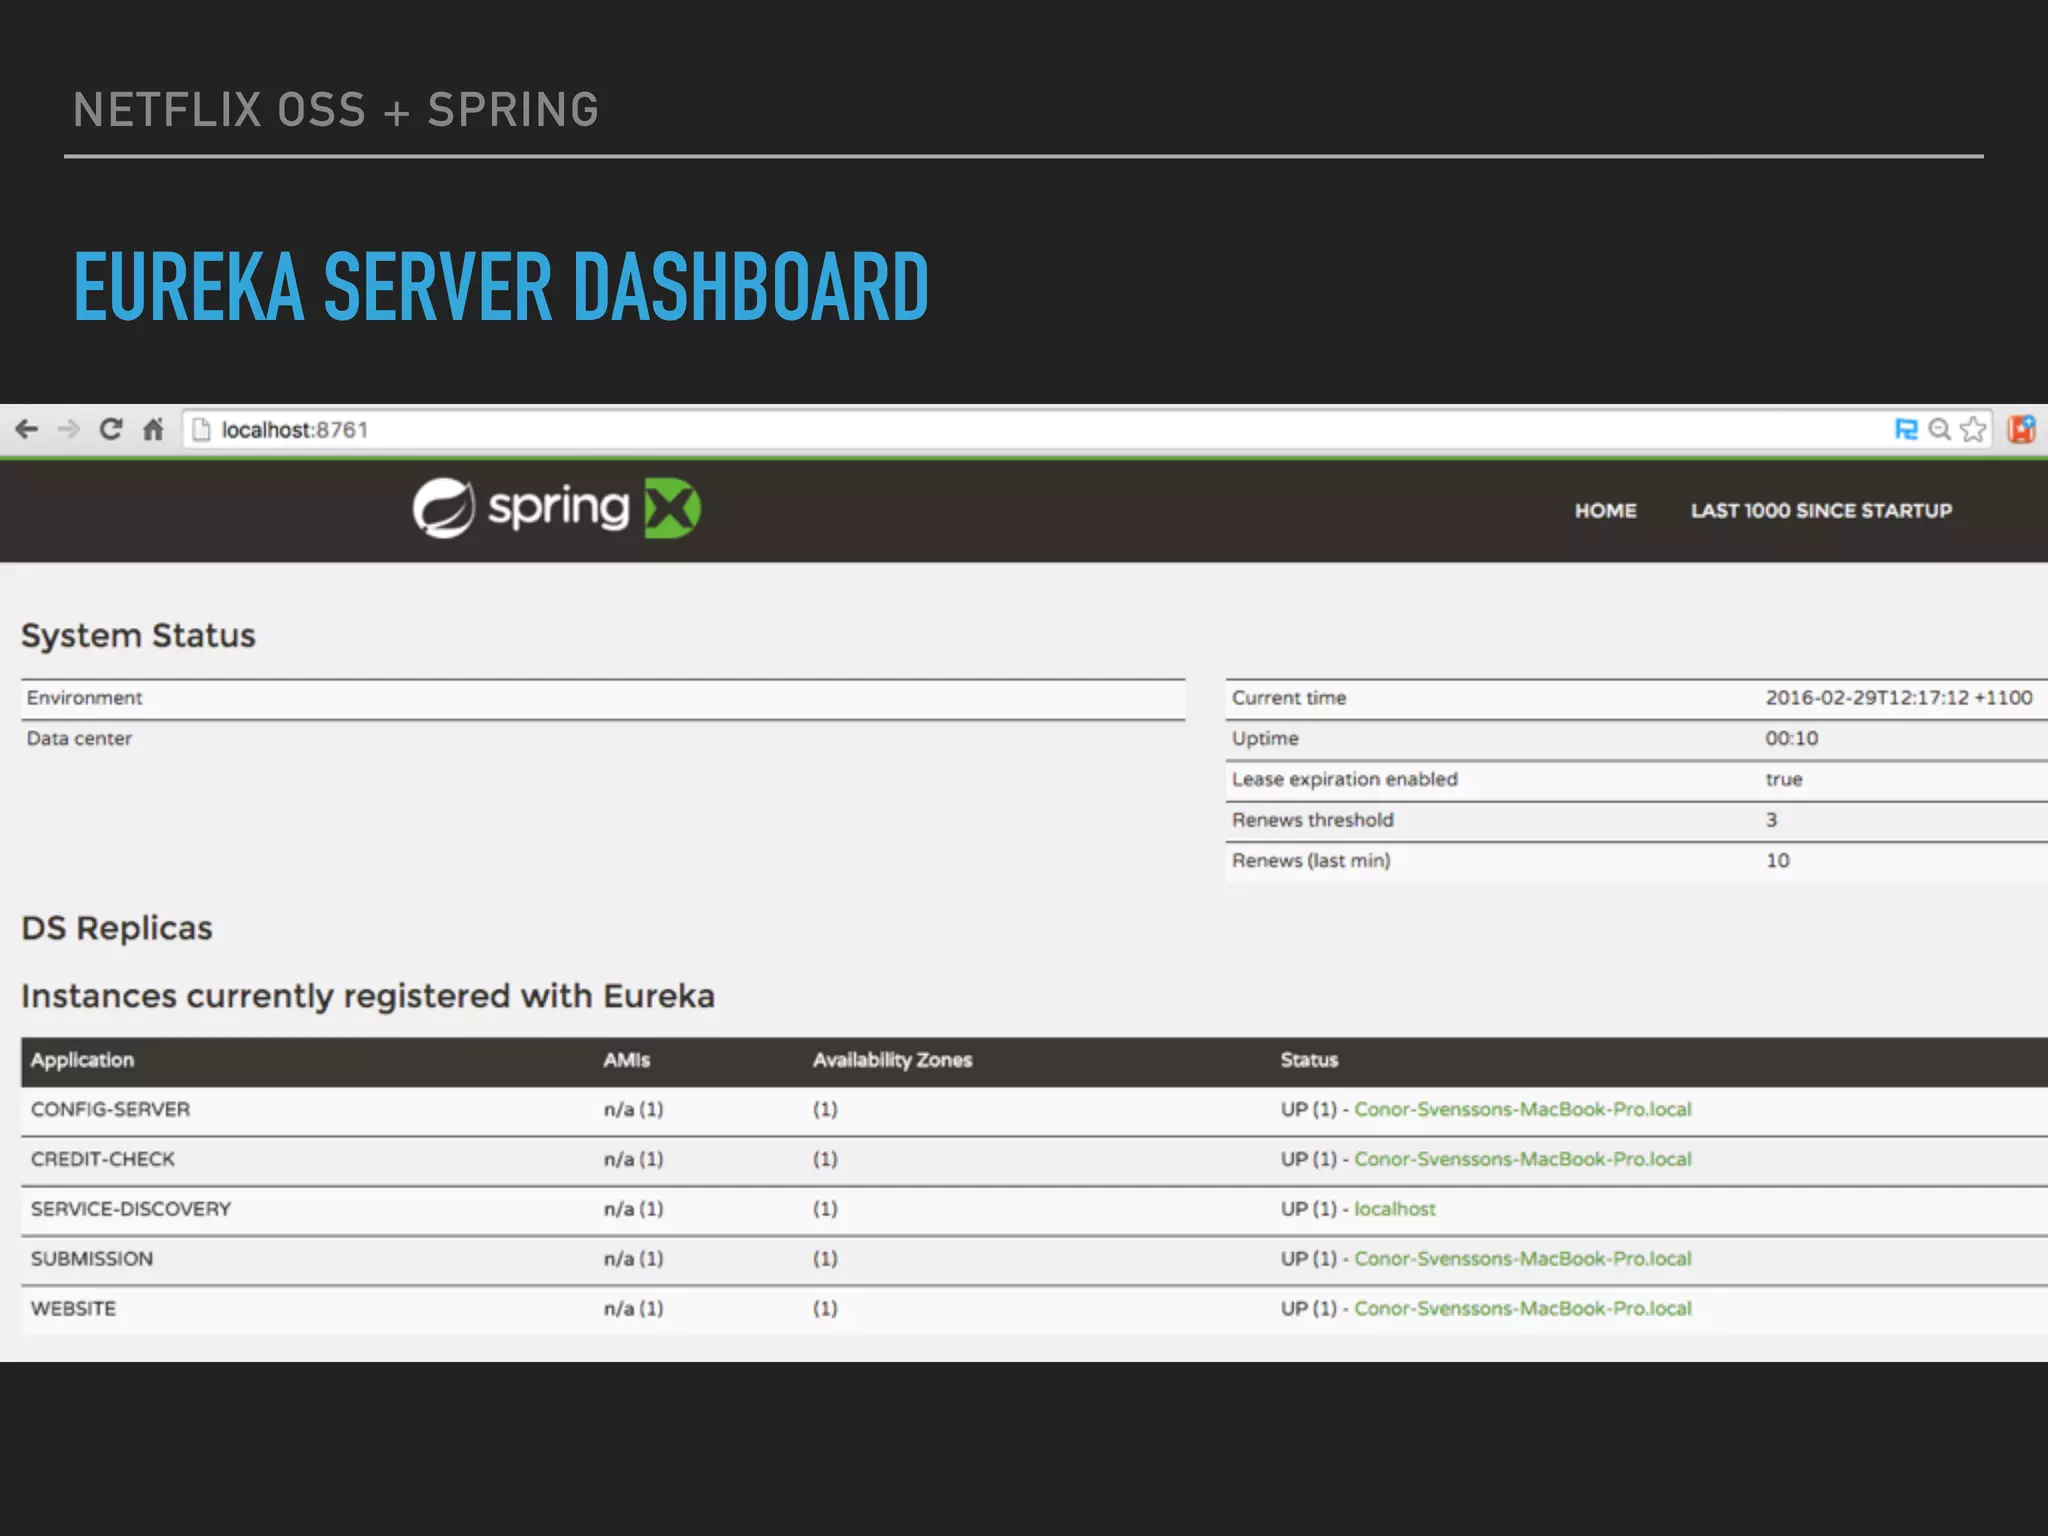The width and height of the screenshot is (2048, 1536).
Task: Click the Spring logo in the header
Action: click(x=521, y=508)
